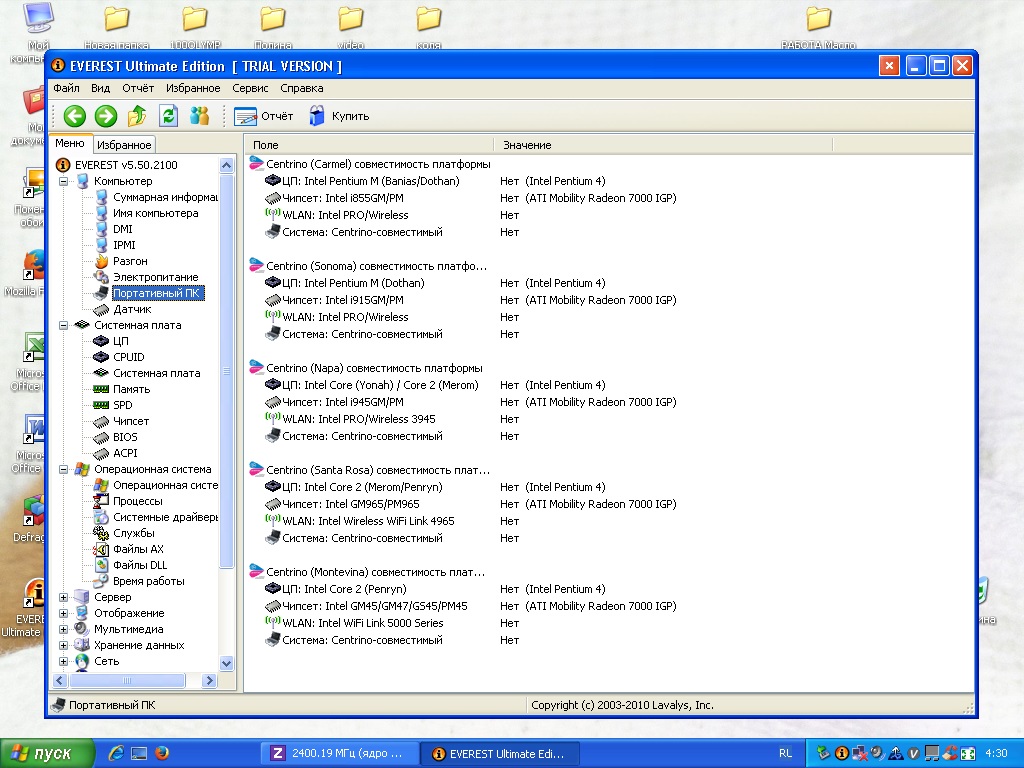Go back with the green left arrow

click(74, 116)
